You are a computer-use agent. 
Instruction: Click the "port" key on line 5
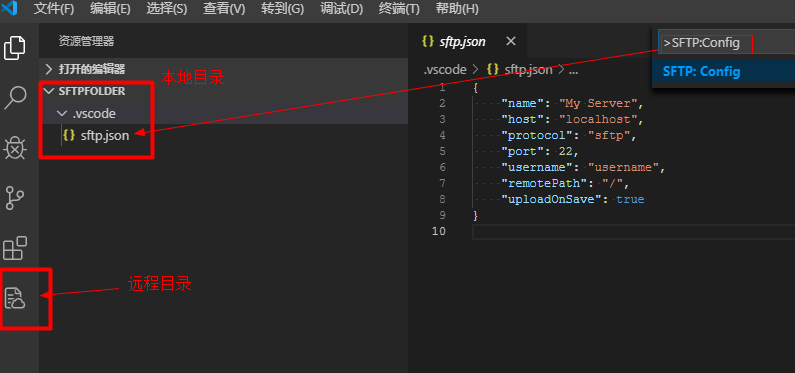pos(522,152)
